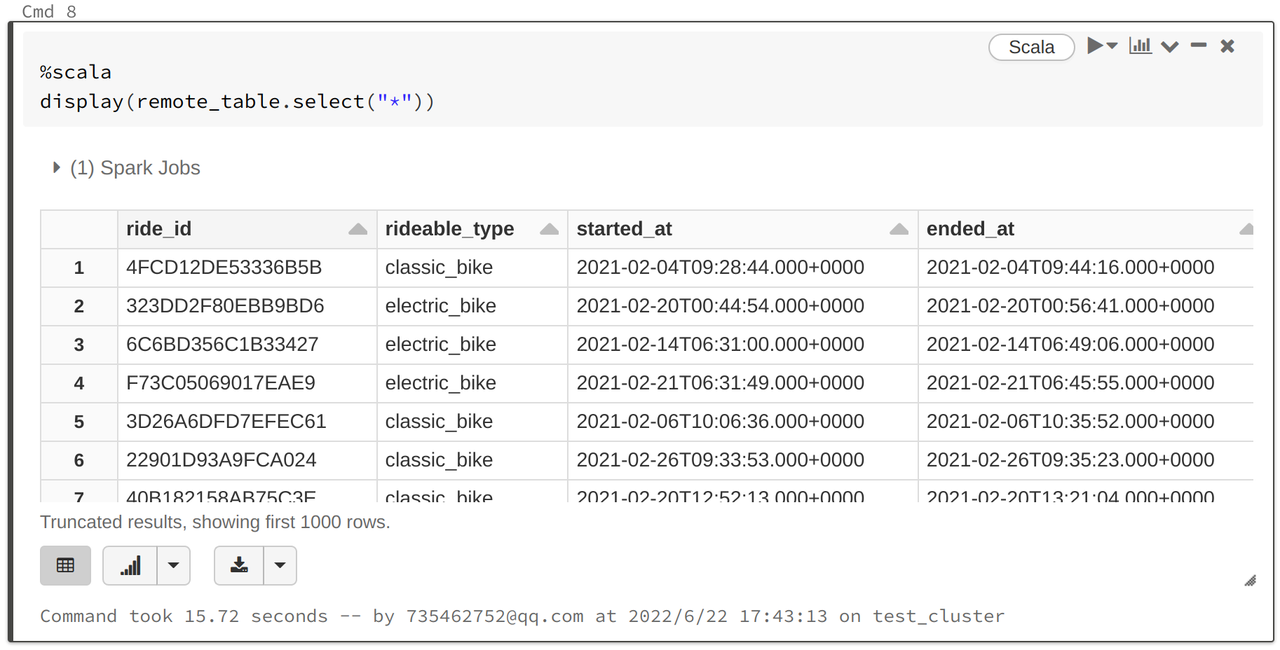Open the cell dashboard chart icon
Image resolution: width=1280 pixels, height=650 pixels.
1140,46
